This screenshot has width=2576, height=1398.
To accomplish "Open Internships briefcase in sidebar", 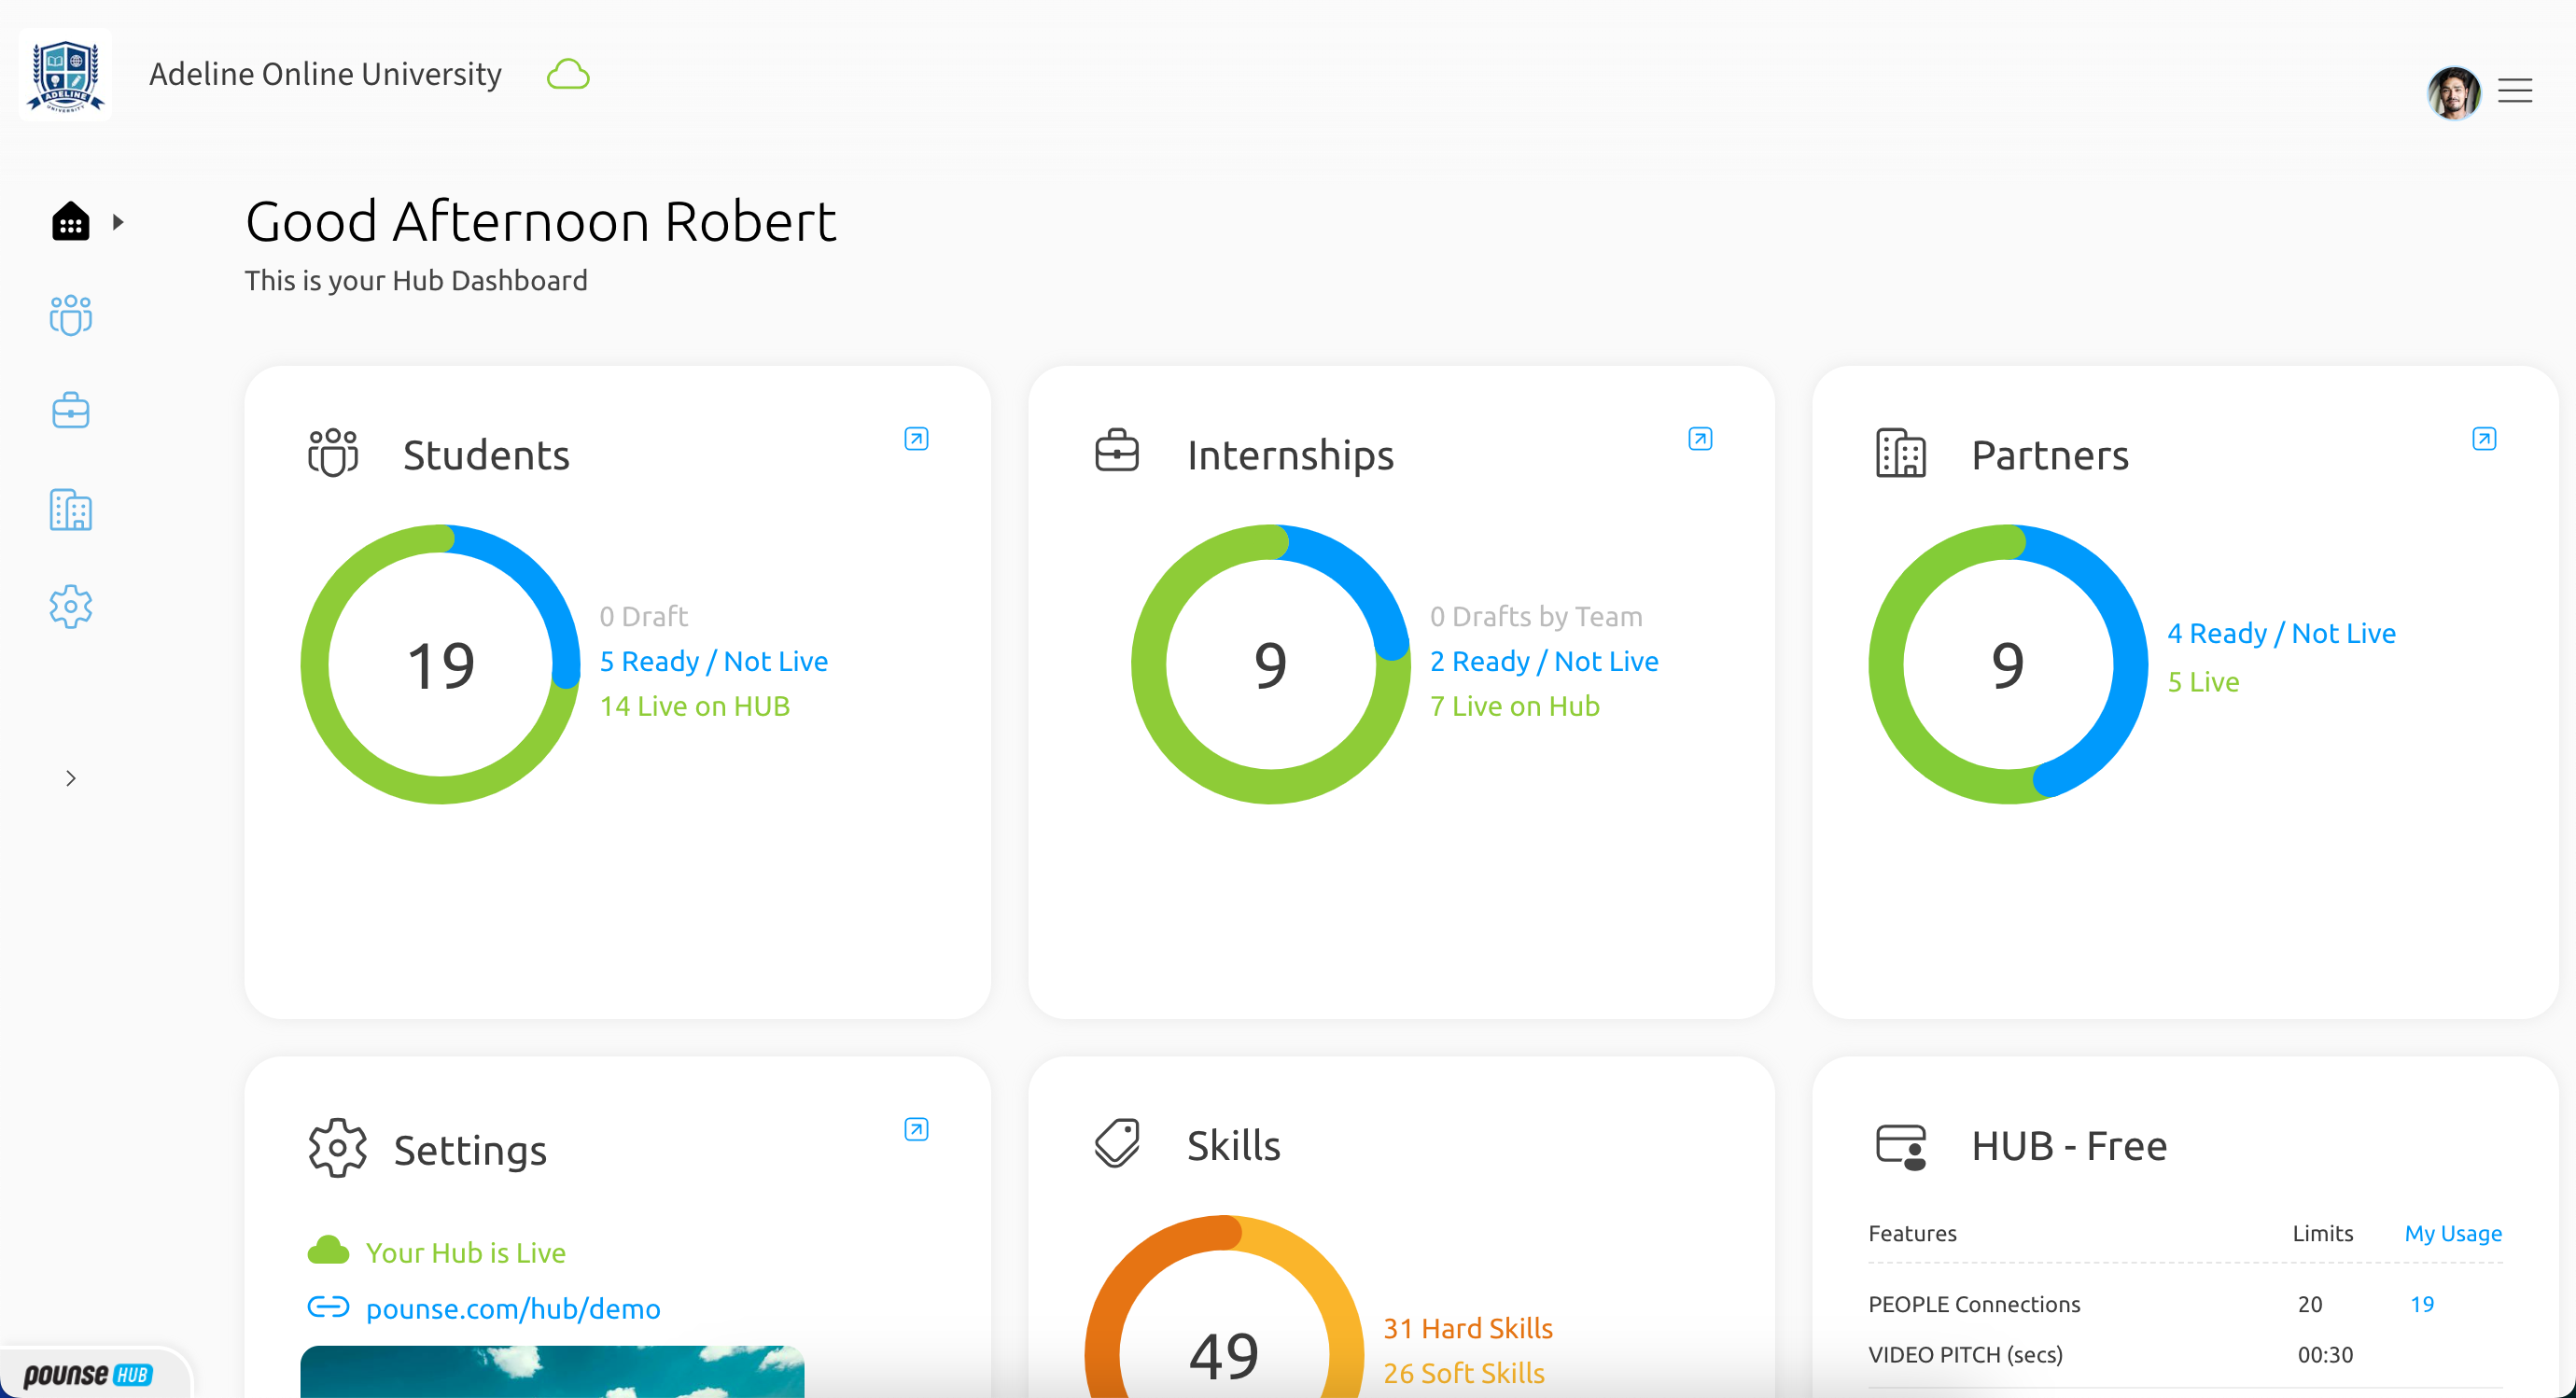I will (70, 411).
